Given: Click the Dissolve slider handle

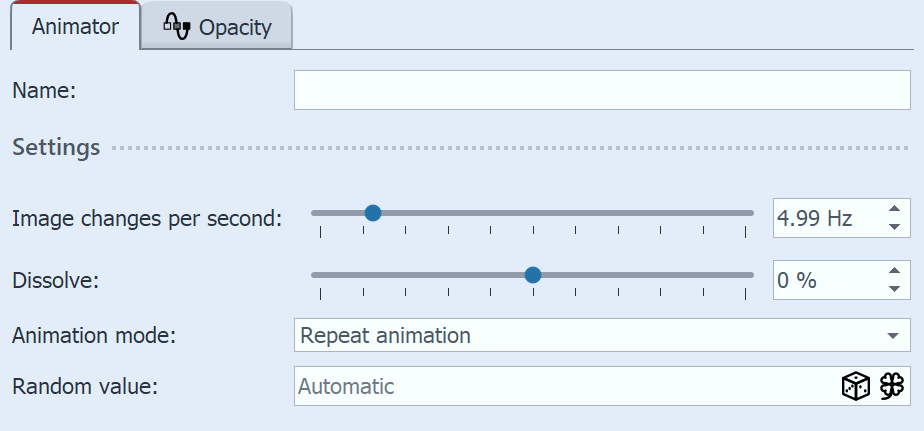Looking at the screenshot, I should click(533, 274).
